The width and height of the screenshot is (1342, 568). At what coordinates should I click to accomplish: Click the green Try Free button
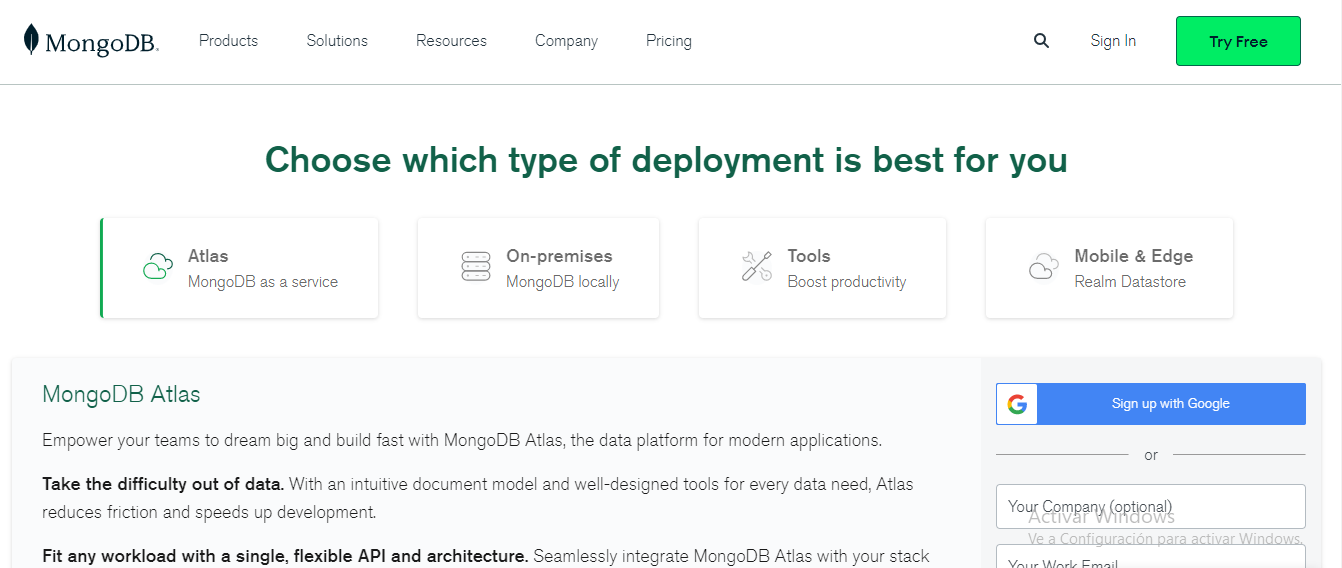point(1238,41)
